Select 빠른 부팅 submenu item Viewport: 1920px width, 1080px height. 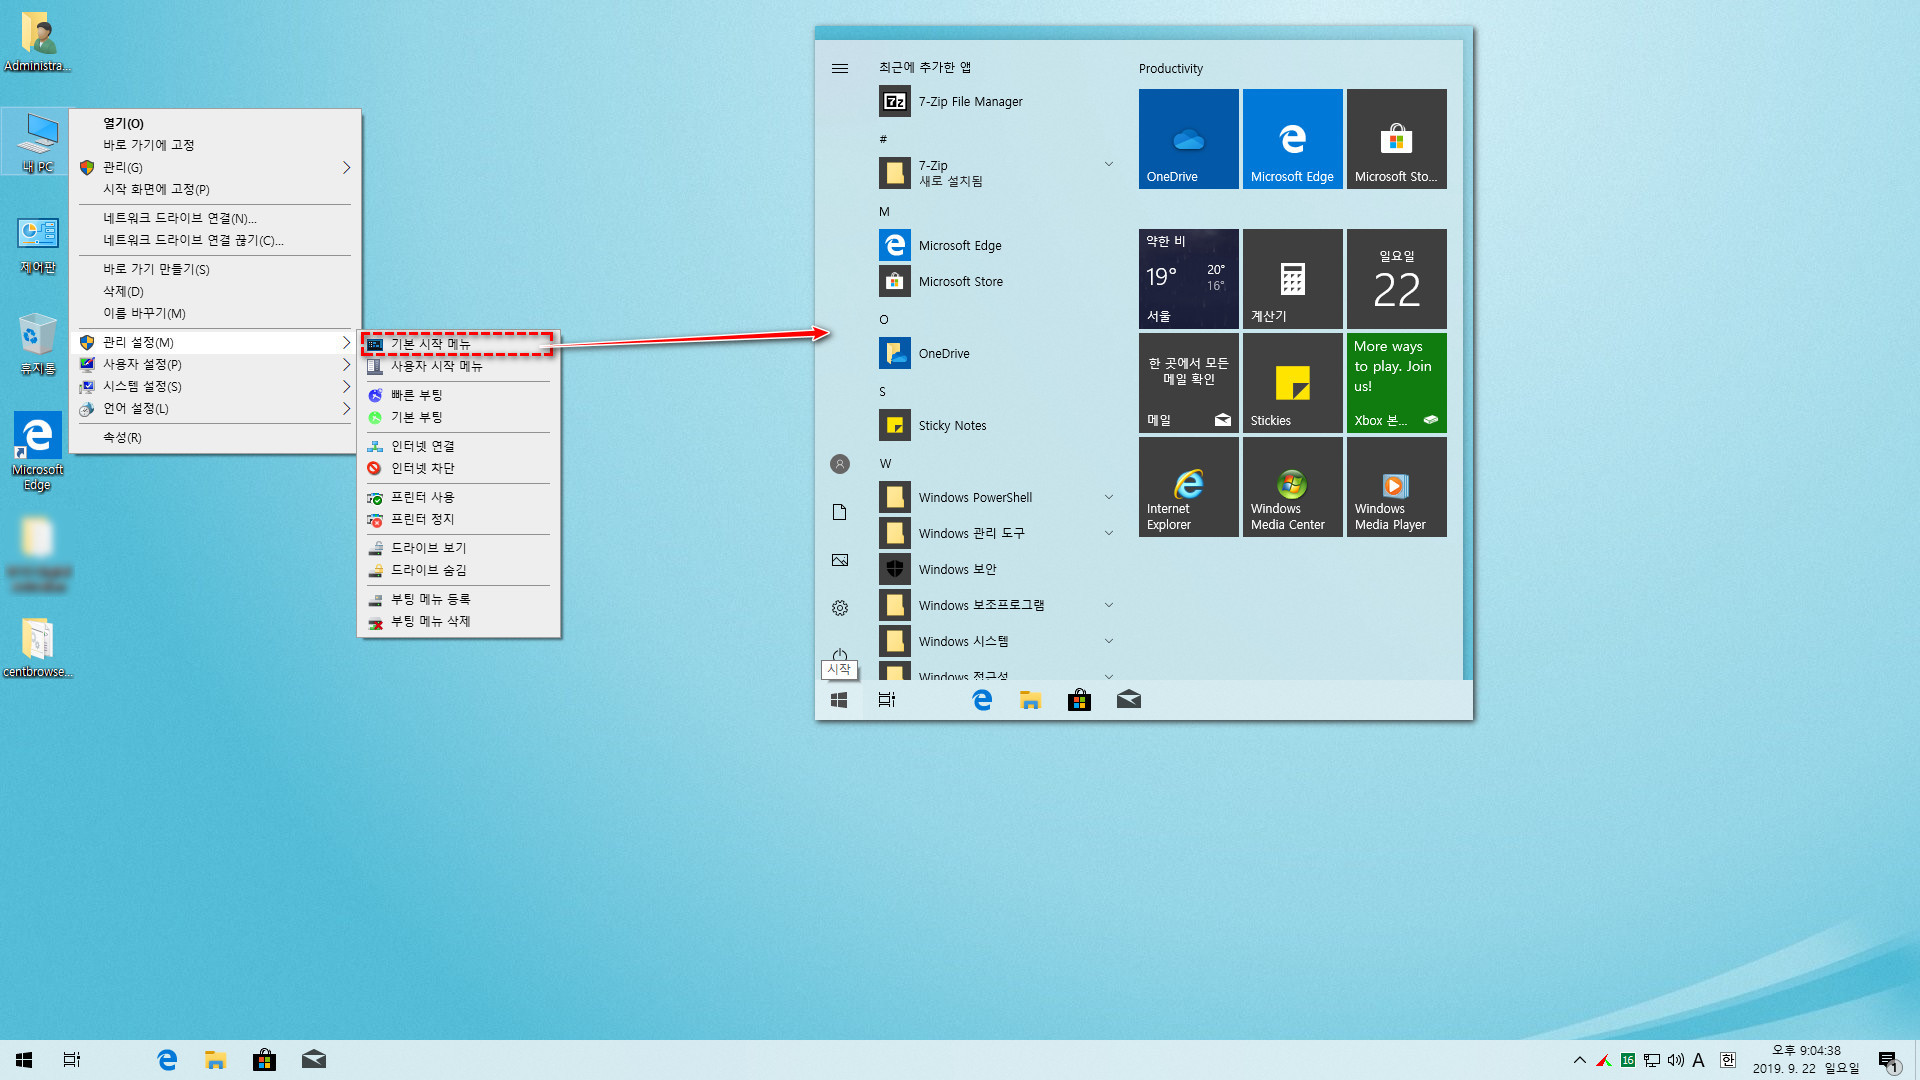click(x=458, y=395)
